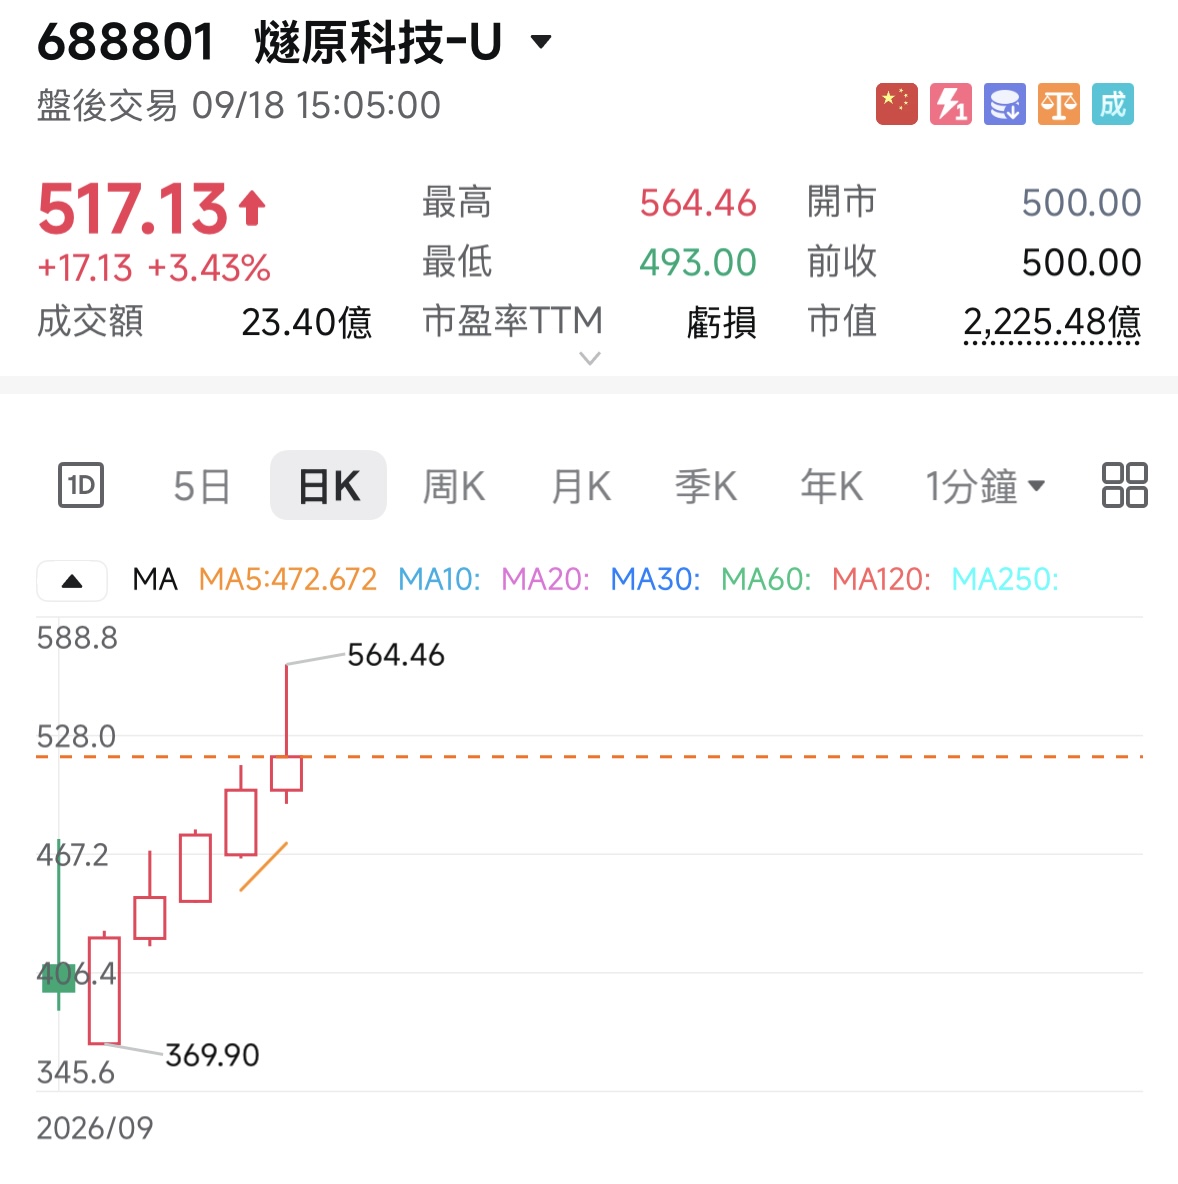Tap the MA20 indicator label

click(x=545, y=580)
